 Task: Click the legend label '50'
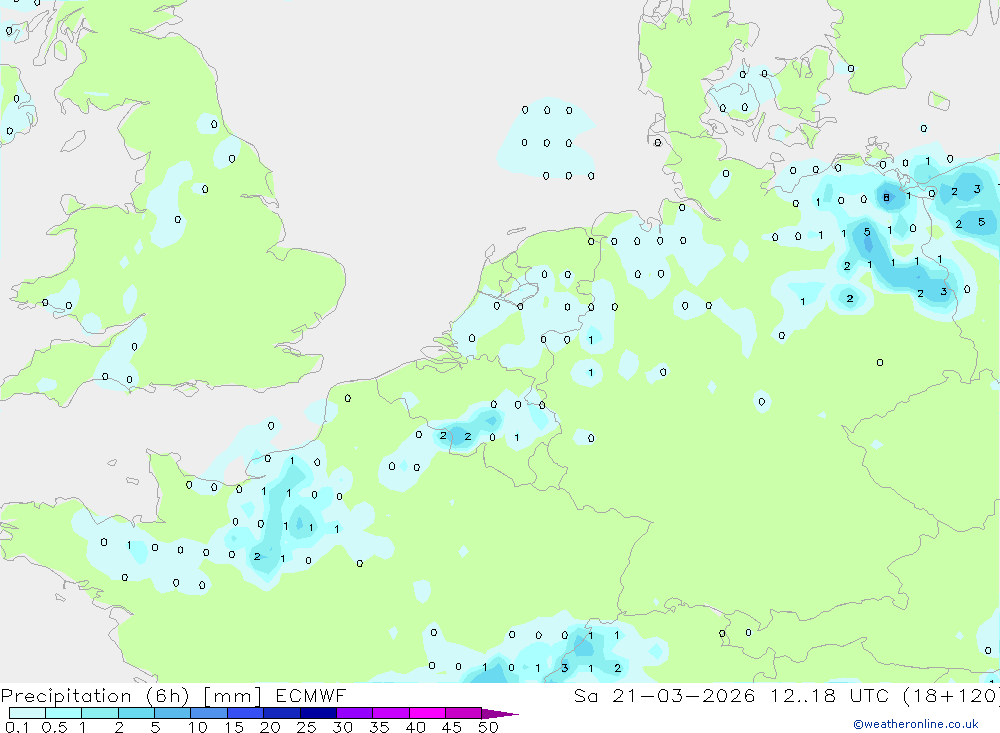[x=489, y=727]
